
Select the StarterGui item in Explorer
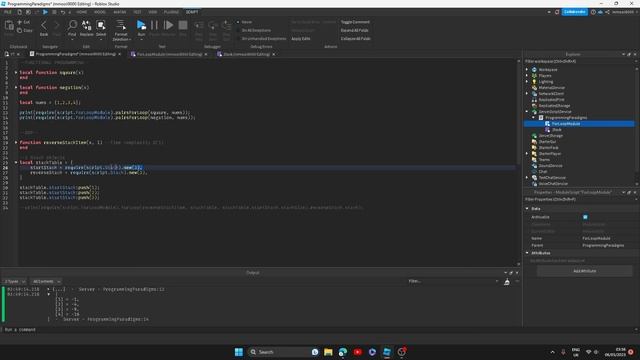tap(547, 142)
